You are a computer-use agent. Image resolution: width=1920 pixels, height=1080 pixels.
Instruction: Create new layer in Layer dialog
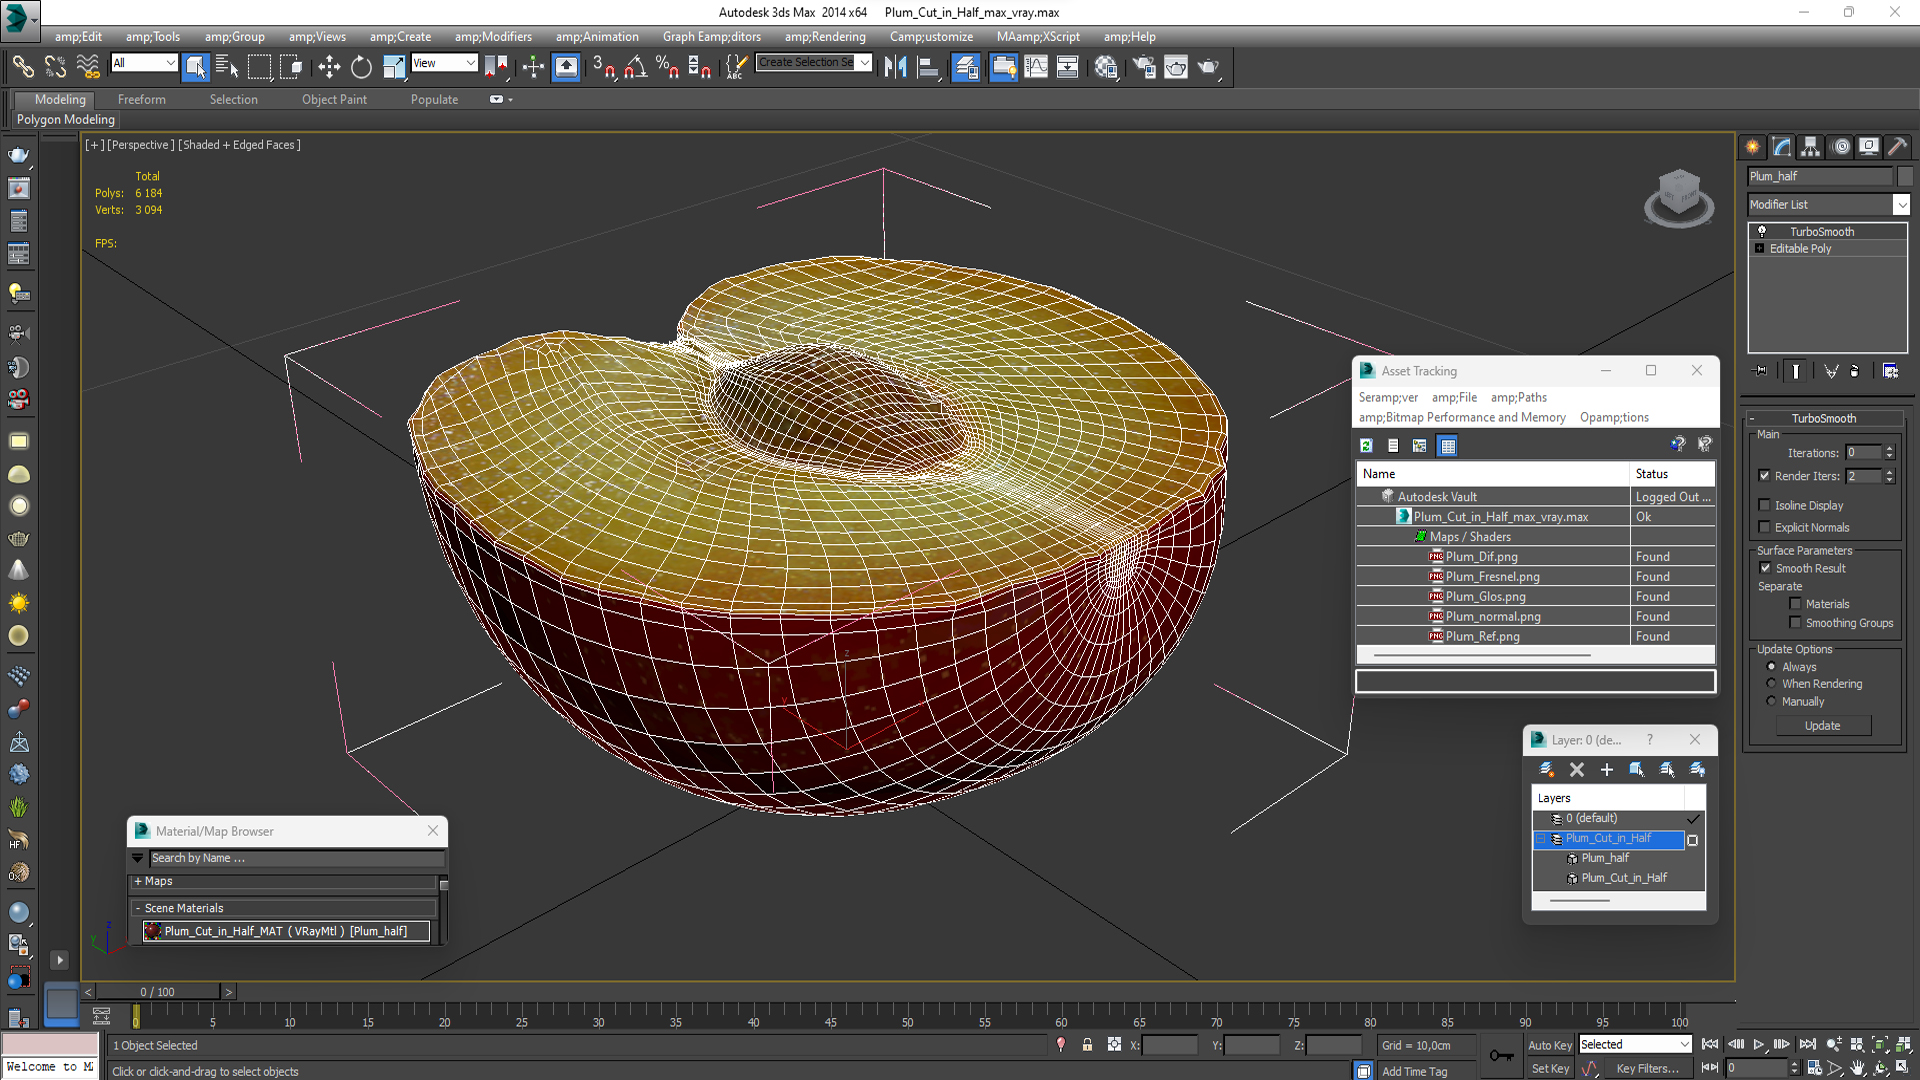[1546, 769]
